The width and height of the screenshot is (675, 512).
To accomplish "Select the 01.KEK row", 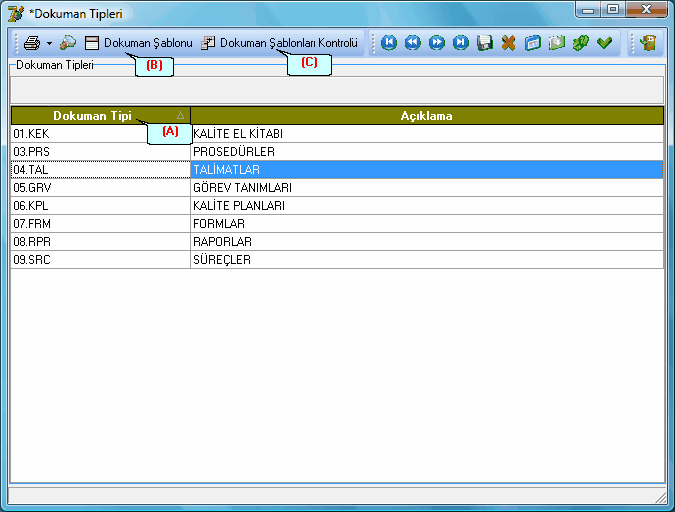I will pos(100,133).
